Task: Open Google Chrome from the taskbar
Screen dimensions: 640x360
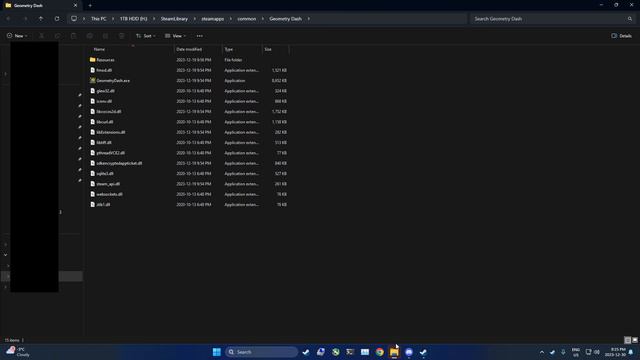Action: tap(380, 352)
